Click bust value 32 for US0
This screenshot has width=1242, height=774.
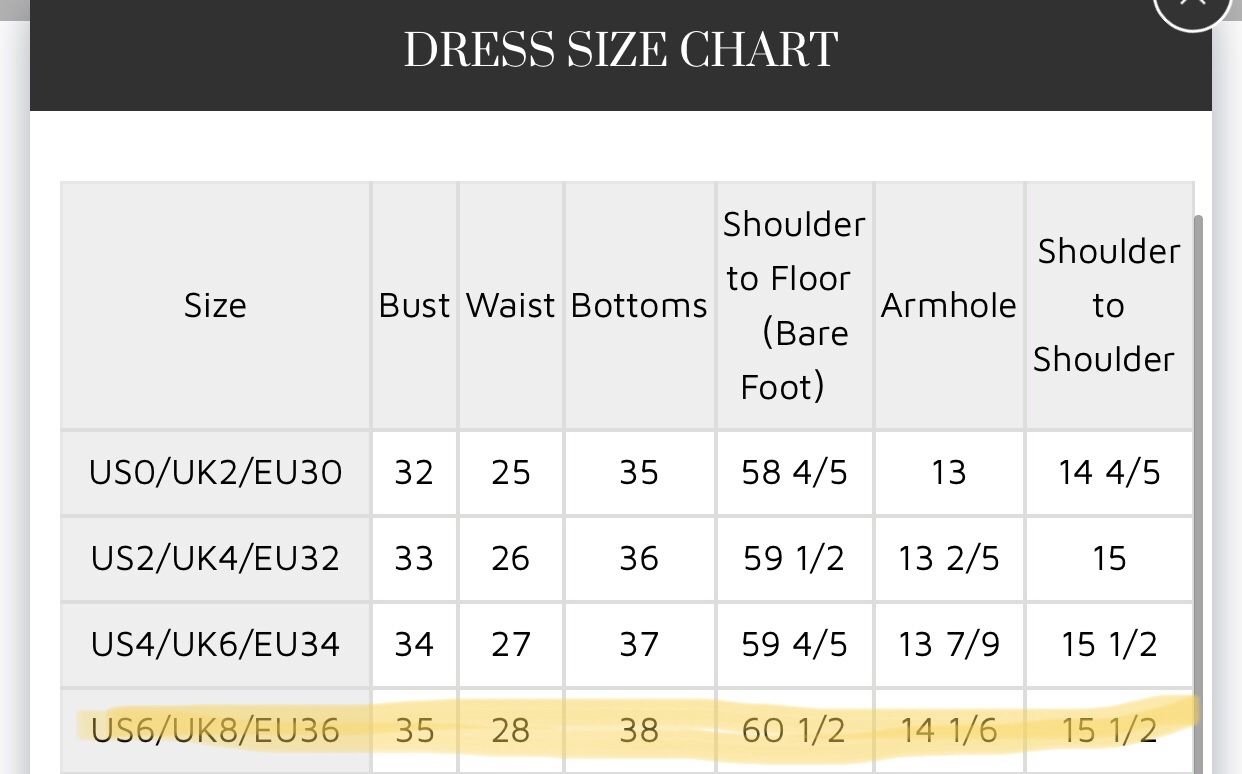pyautogui.click(x=414, y=472)
